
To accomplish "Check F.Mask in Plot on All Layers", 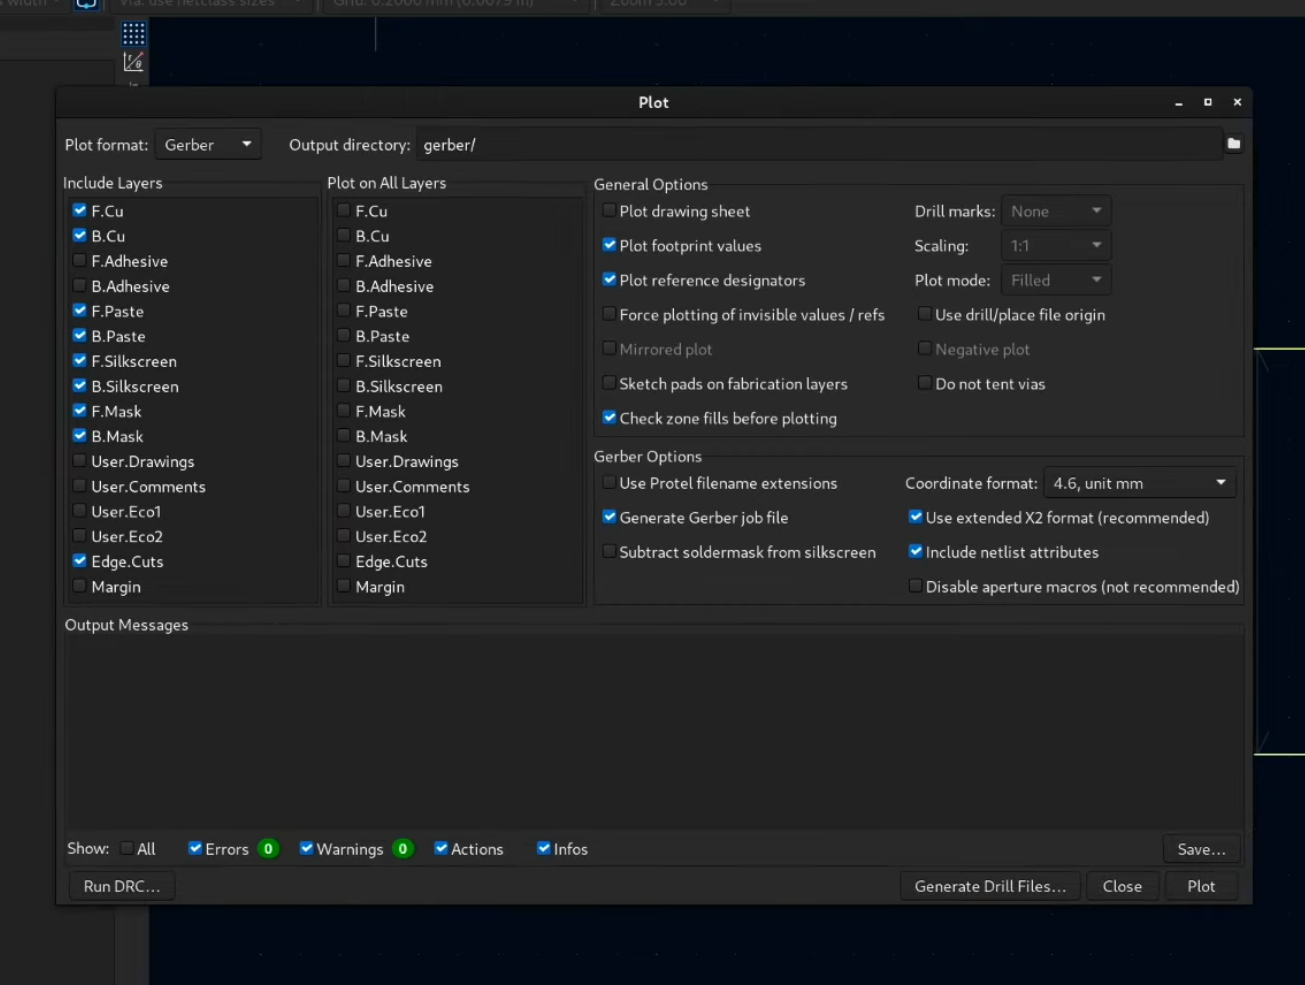I will point(344,411).
